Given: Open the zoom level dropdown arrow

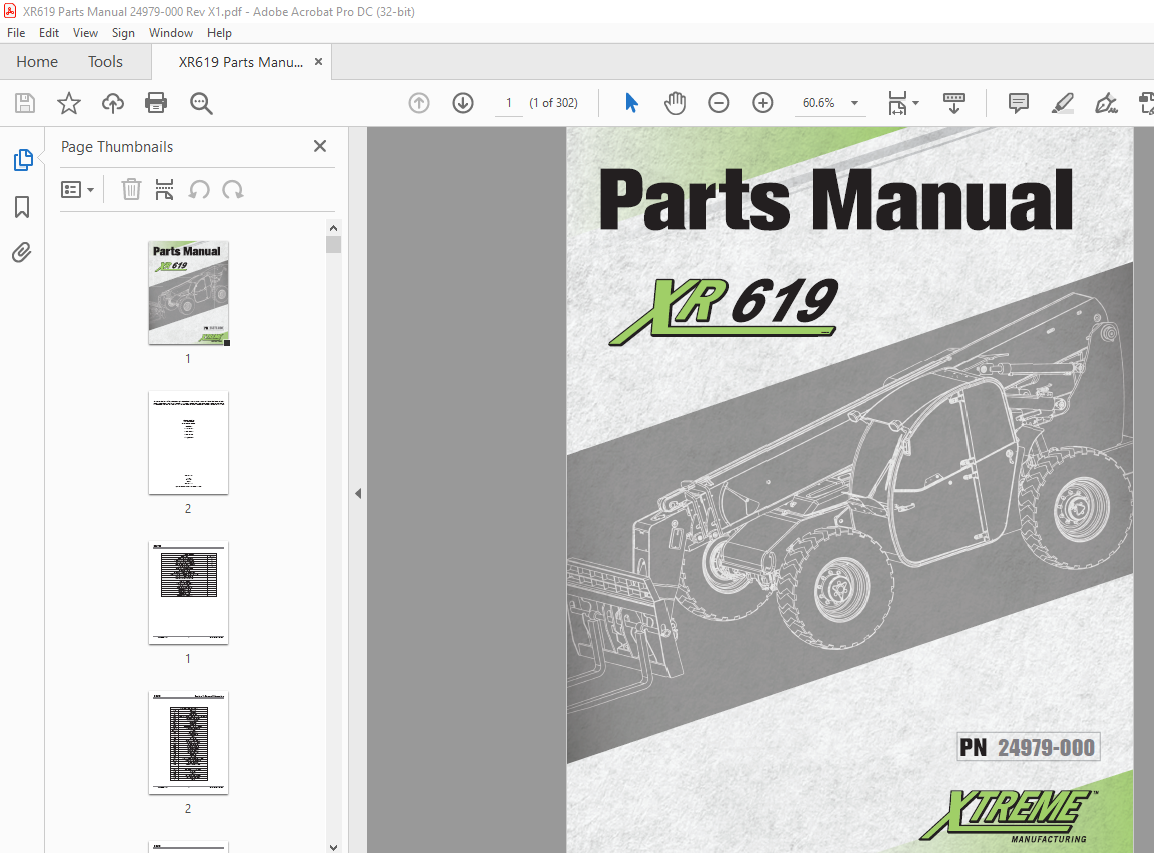Looking at the screenshot, I should click(x=854, y=103).
